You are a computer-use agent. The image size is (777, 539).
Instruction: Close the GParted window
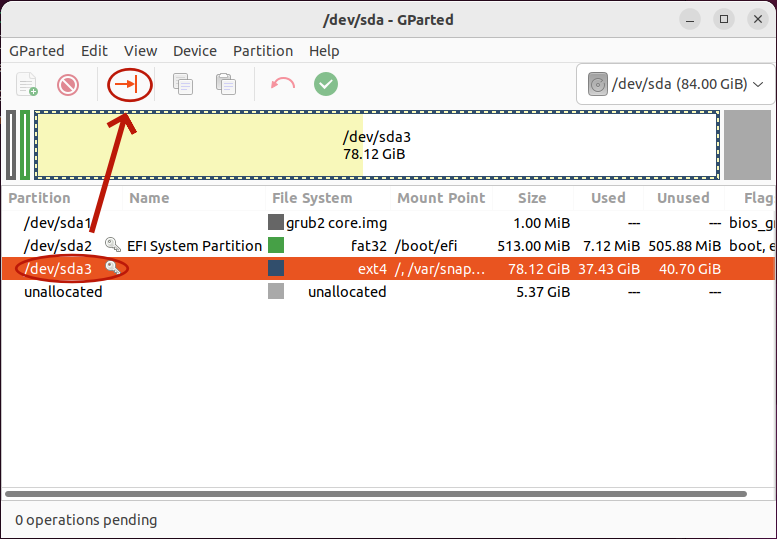pos(758,20)
